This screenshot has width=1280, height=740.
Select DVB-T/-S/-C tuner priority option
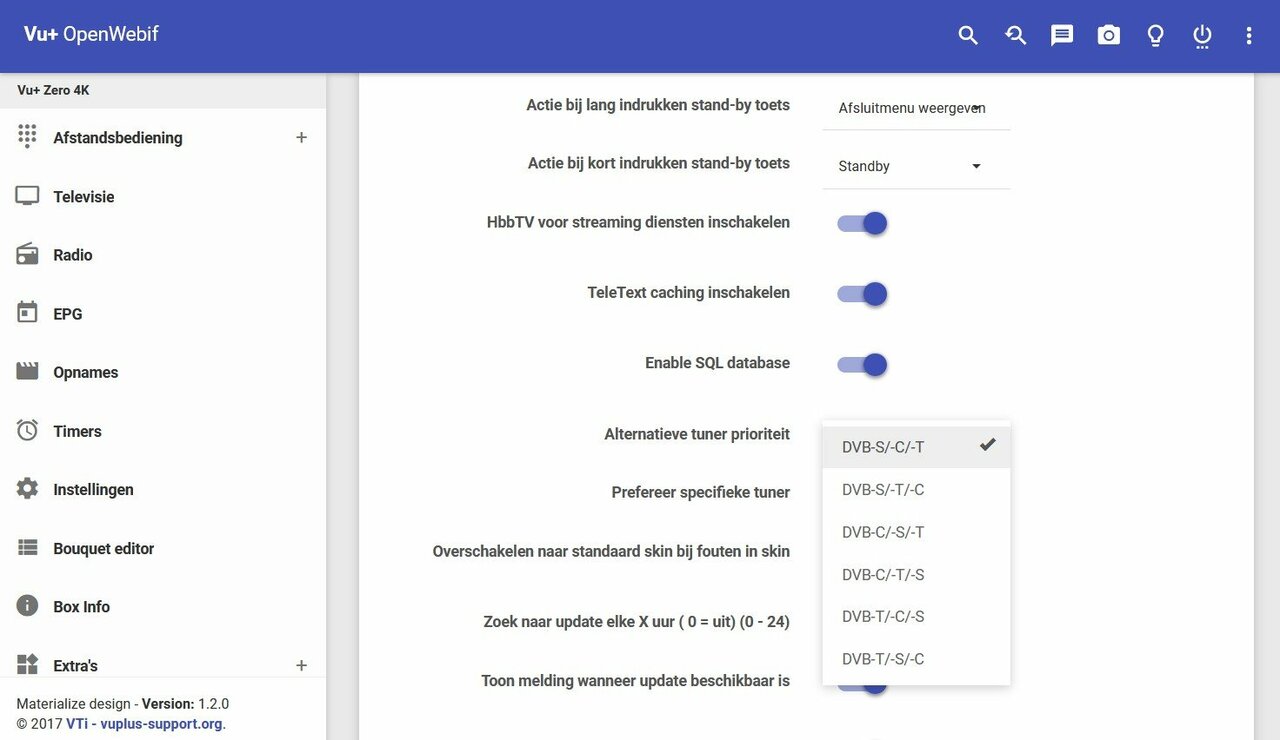click(x=883, y=658)
